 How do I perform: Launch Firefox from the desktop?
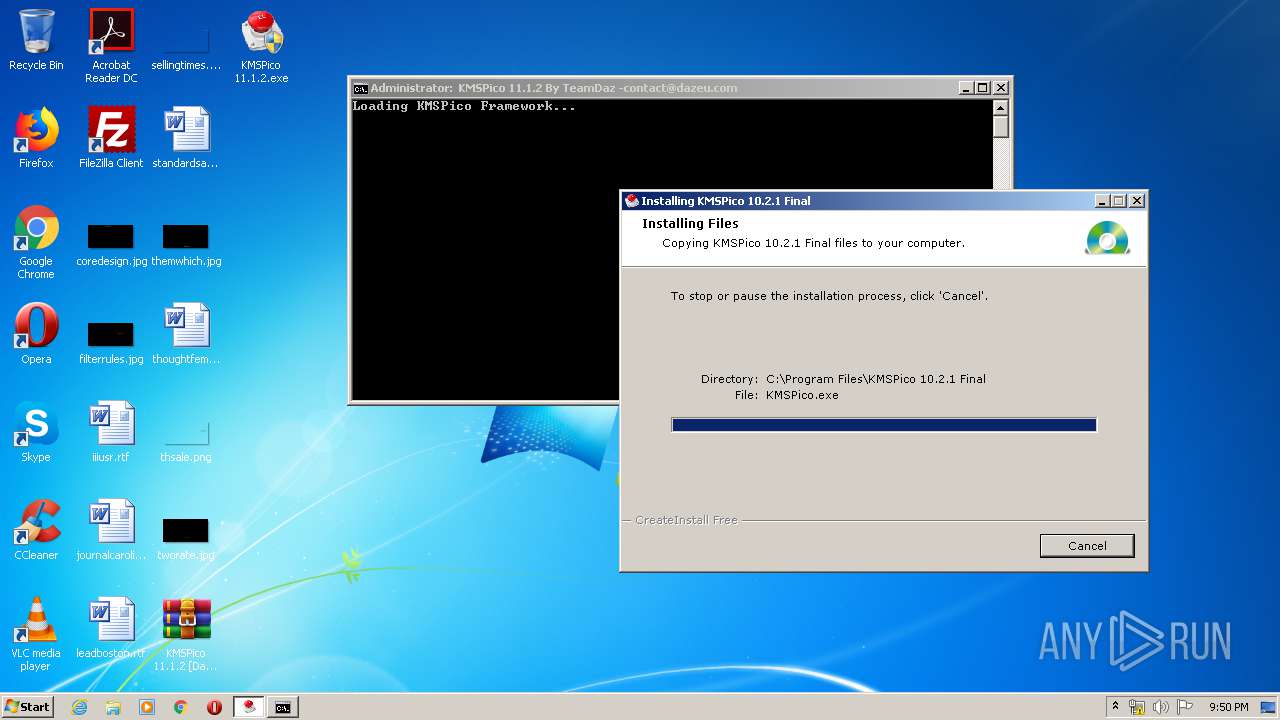pos(36,138)
